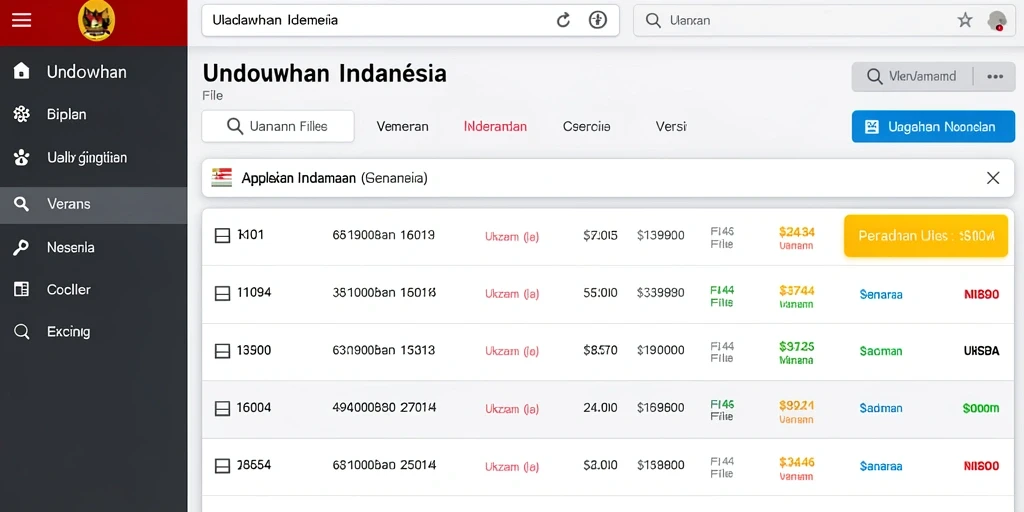This screenshot has width=1024, height=512.
Task: Open Biplan in the sidebar
Action: (93, 114)
